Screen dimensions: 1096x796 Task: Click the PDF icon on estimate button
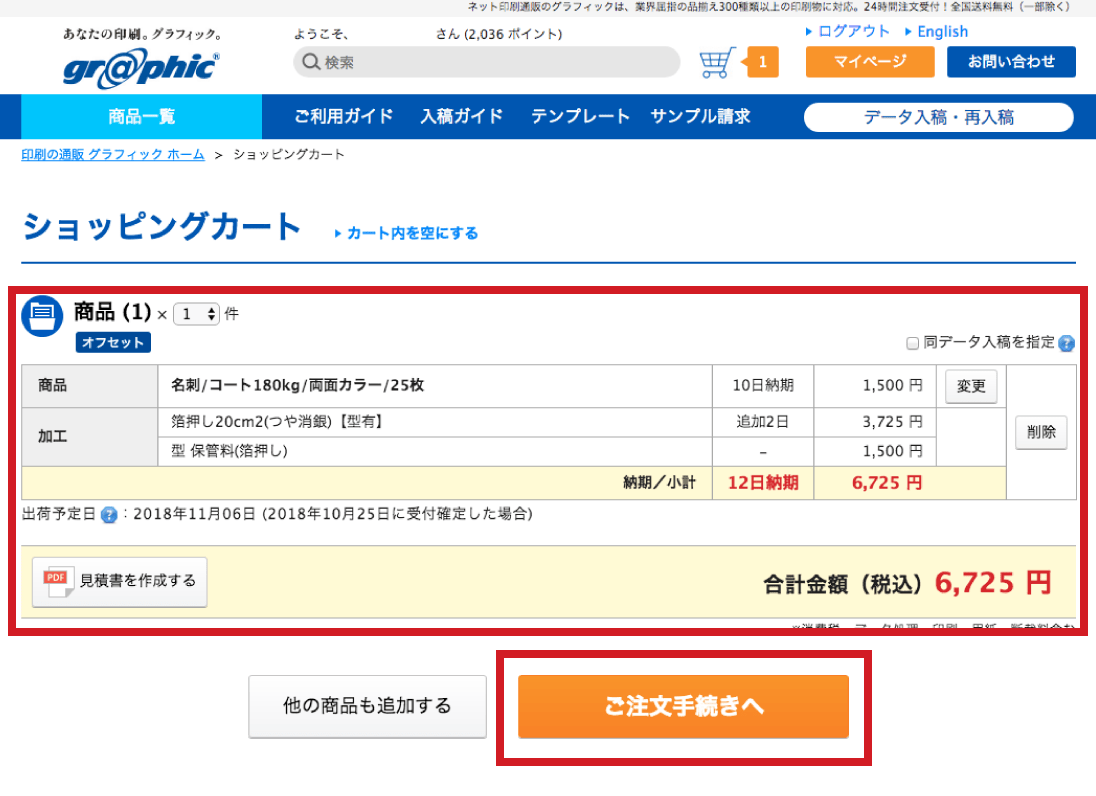point(56,581)
